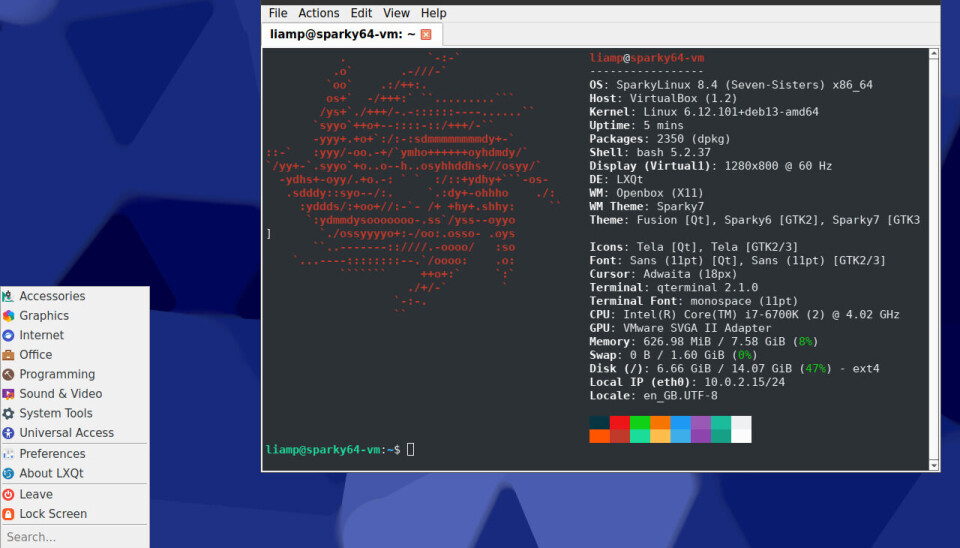Open the View menu in QTerminal
Viewport: 960px width, 548px height.
[396, 13]
